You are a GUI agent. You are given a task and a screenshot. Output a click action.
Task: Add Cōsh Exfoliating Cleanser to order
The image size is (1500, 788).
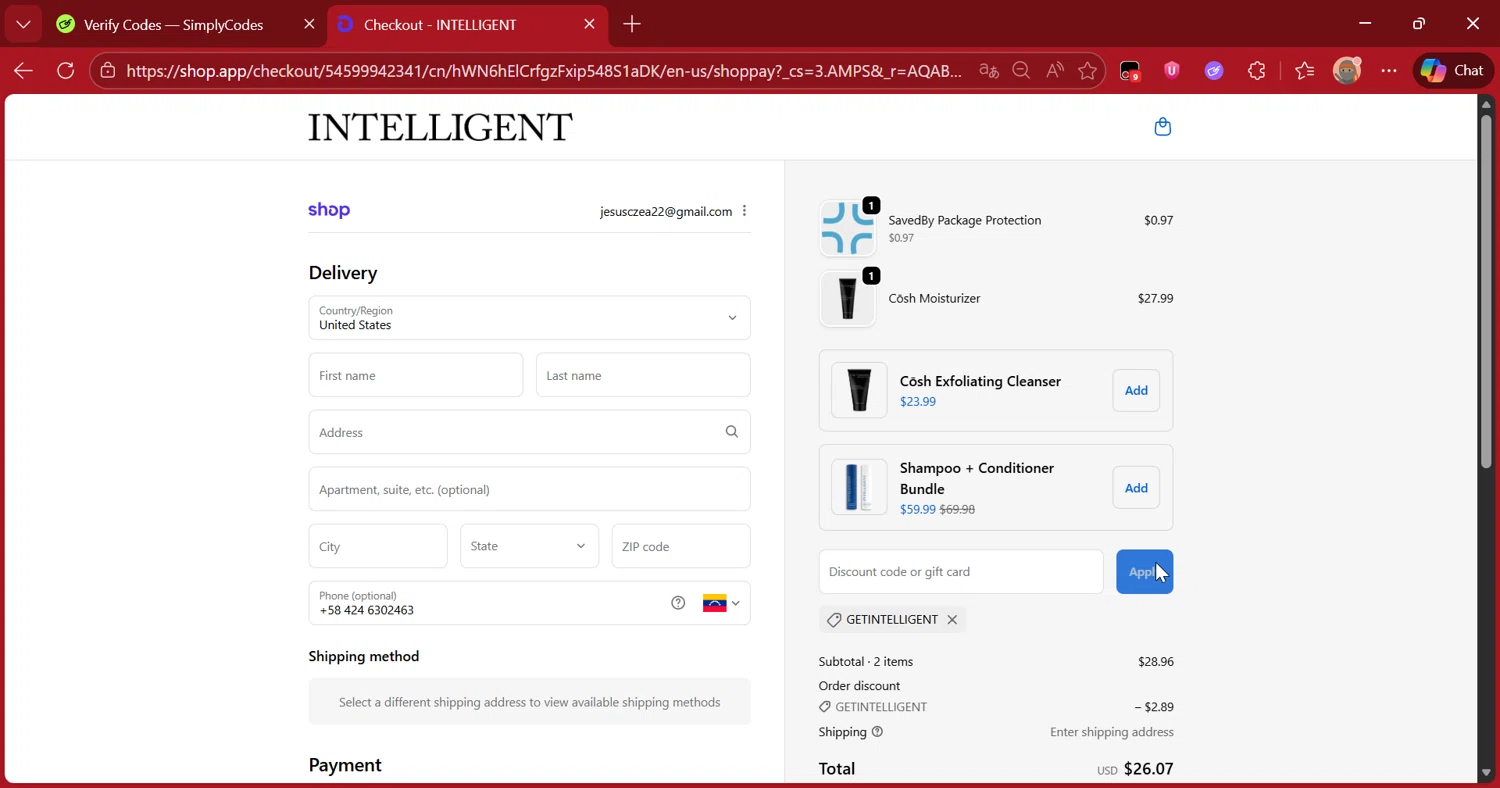tap(1136, 391)
